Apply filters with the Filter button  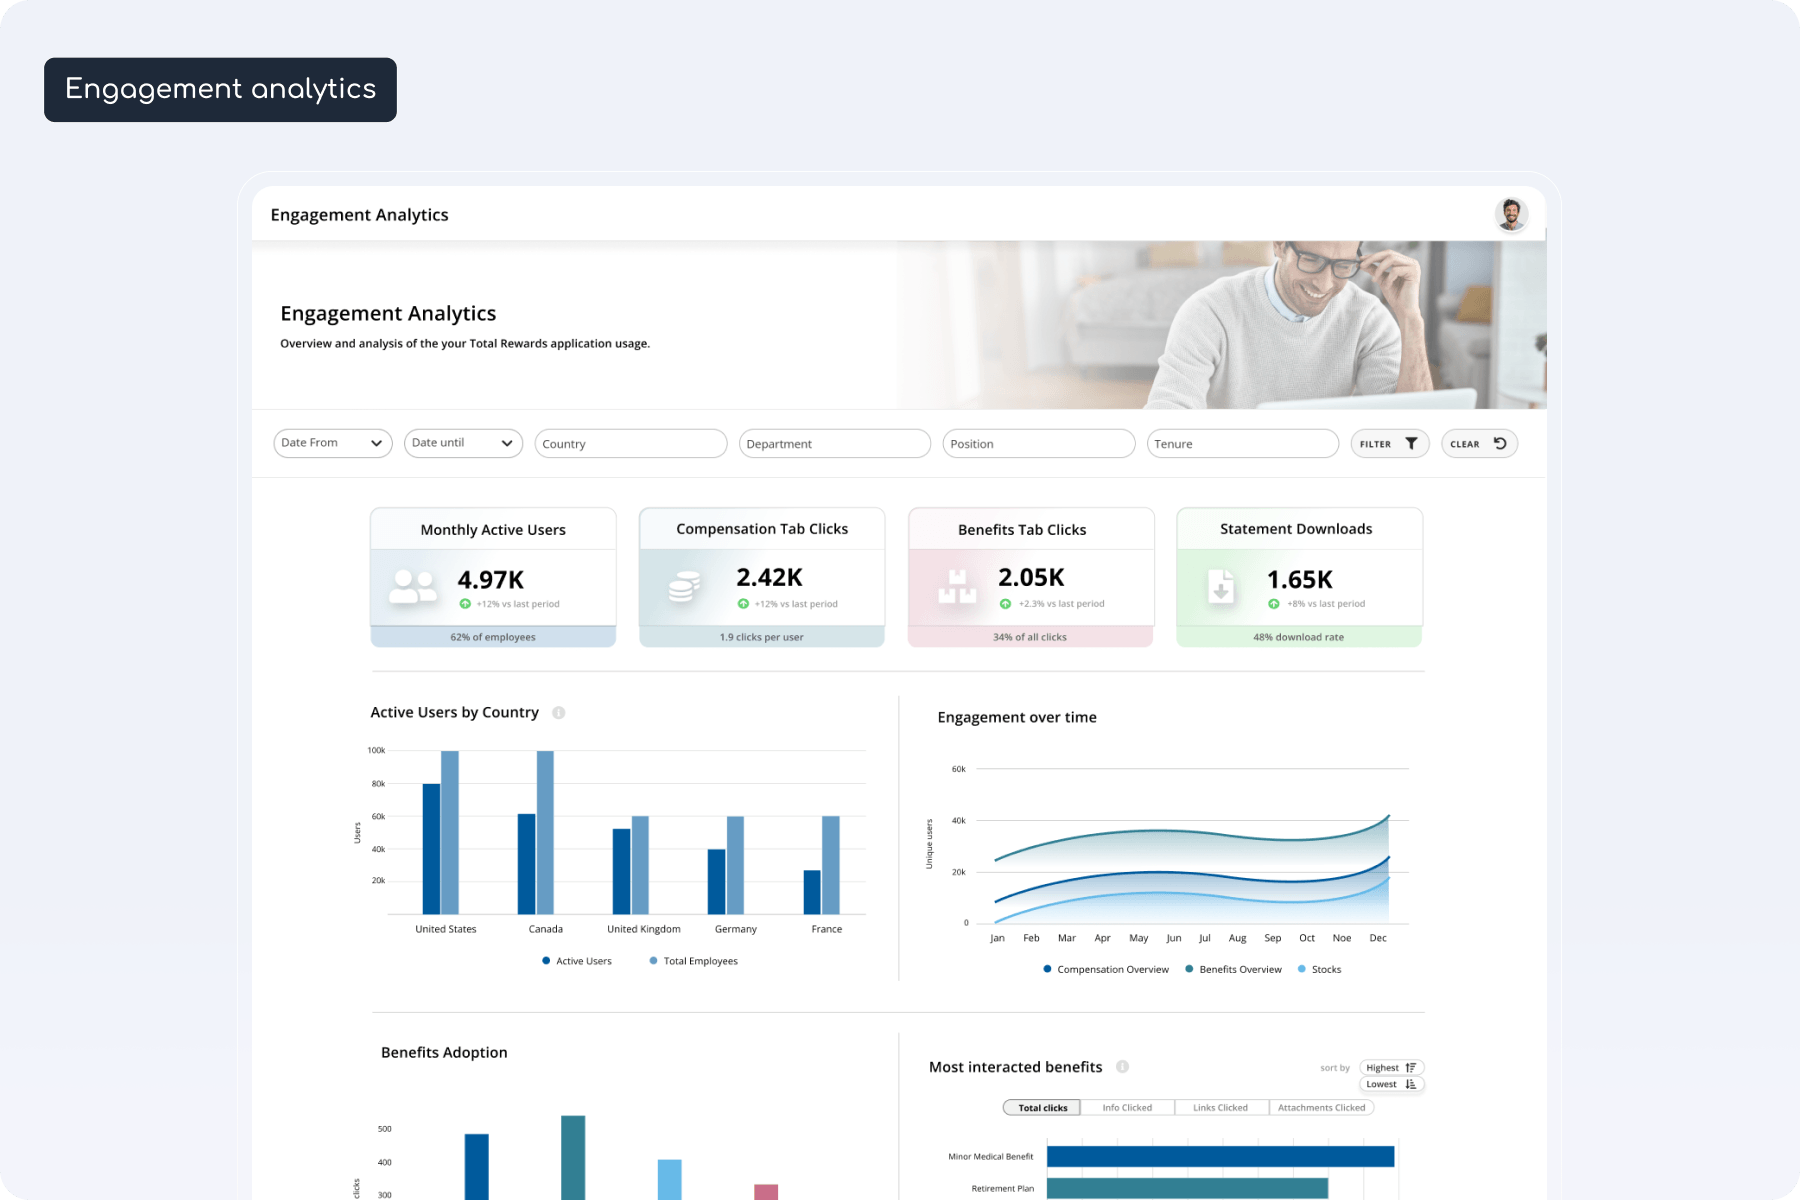tap(1388, 444)
